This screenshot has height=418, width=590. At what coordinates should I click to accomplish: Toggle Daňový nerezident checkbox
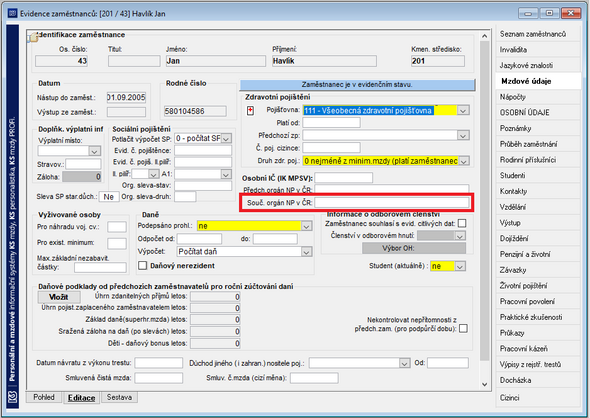pyautogui.click(x=143, y=266)
